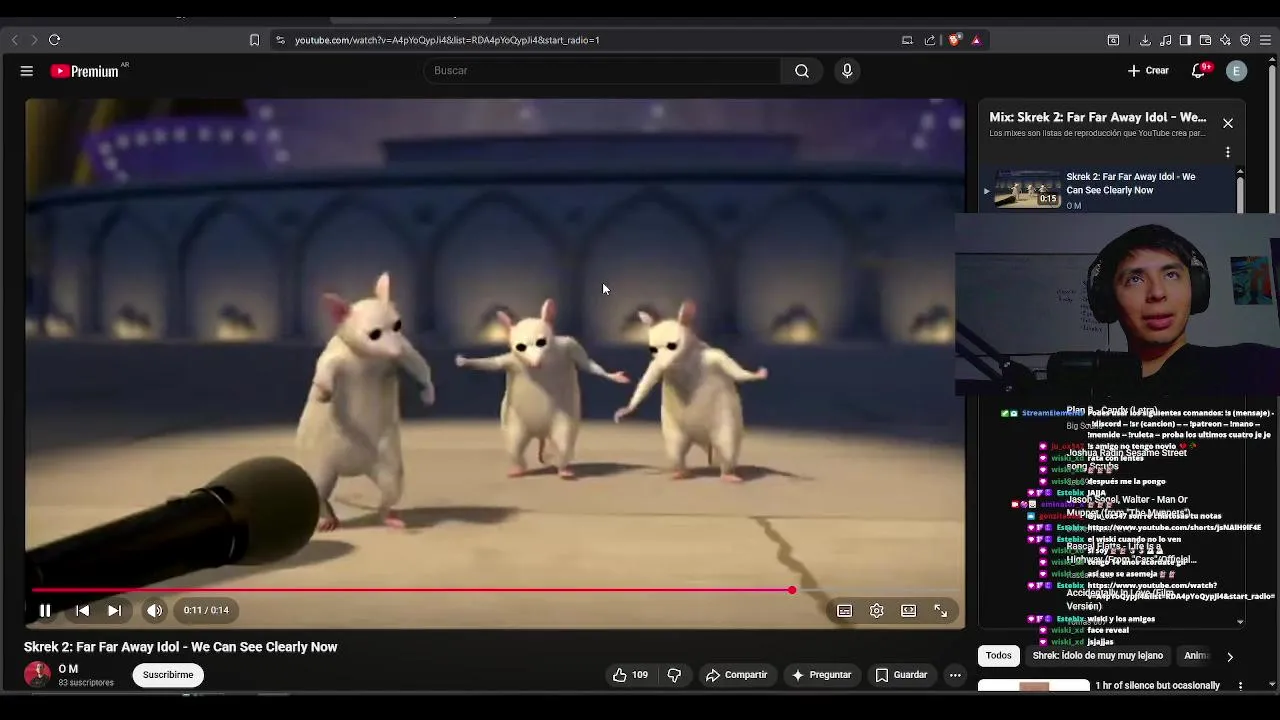This screenshot has width=1280, height=720.
Task: Close the Mix playlist panel
Action: tap(1228, 123)
